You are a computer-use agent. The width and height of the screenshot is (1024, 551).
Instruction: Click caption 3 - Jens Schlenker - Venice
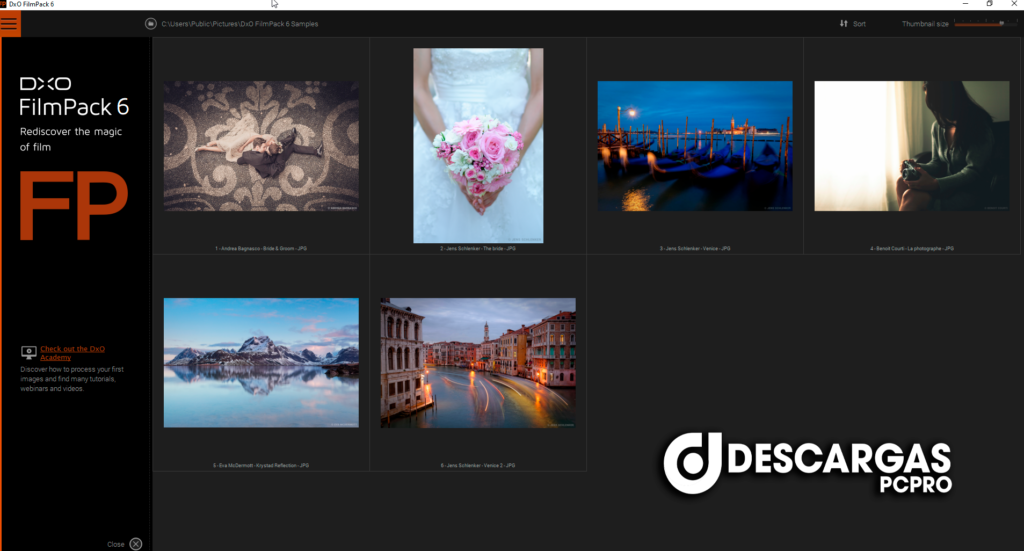pyautogui.click(x=695, y=249)
